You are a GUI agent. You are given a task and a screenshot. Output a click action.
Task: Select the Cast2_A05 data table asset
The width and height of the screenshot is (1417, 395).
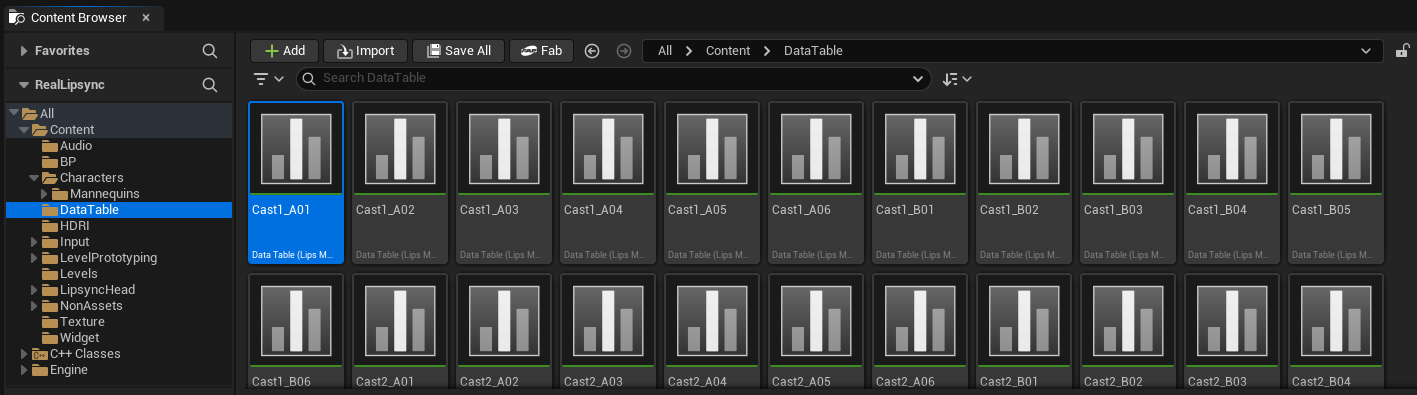816,332
